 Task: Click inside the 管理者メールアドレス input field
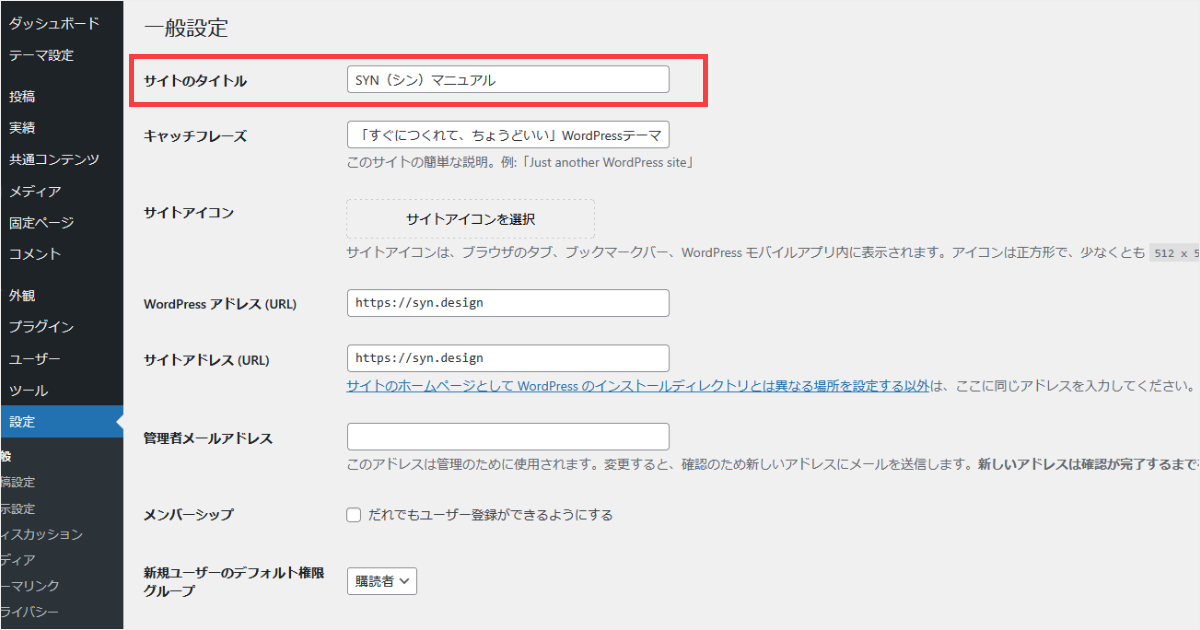508,436
